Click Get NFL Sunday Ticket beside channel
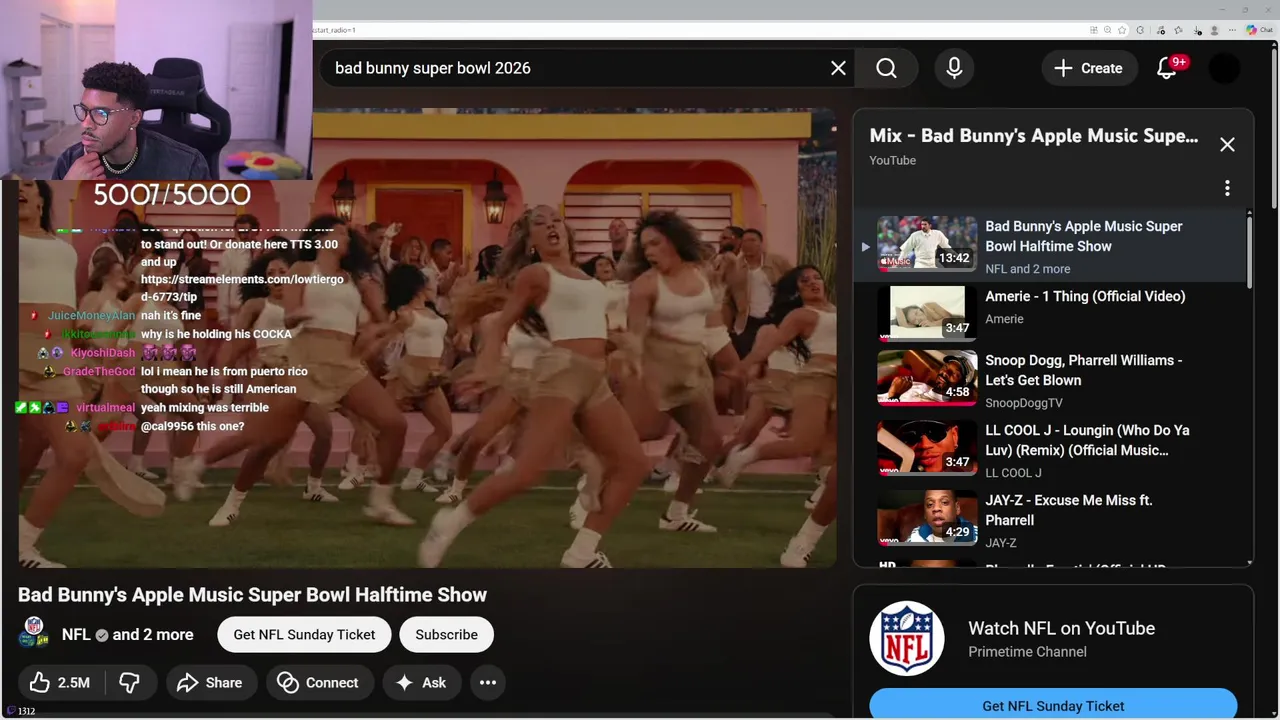Image resolution: width=1280 pixels, height=720 pixels. 304,635
